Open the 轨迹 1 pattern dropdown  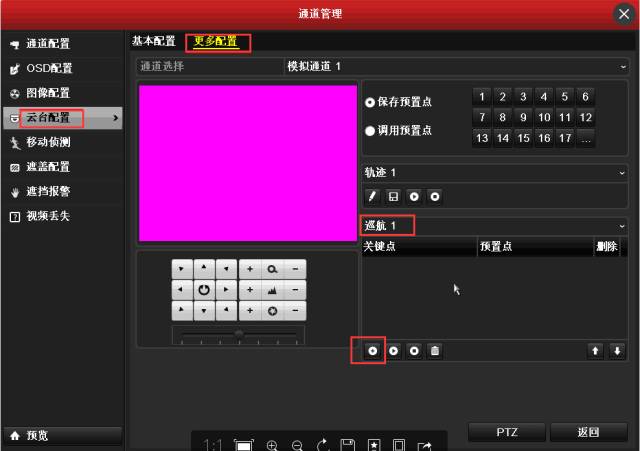[x=495, y=173]
